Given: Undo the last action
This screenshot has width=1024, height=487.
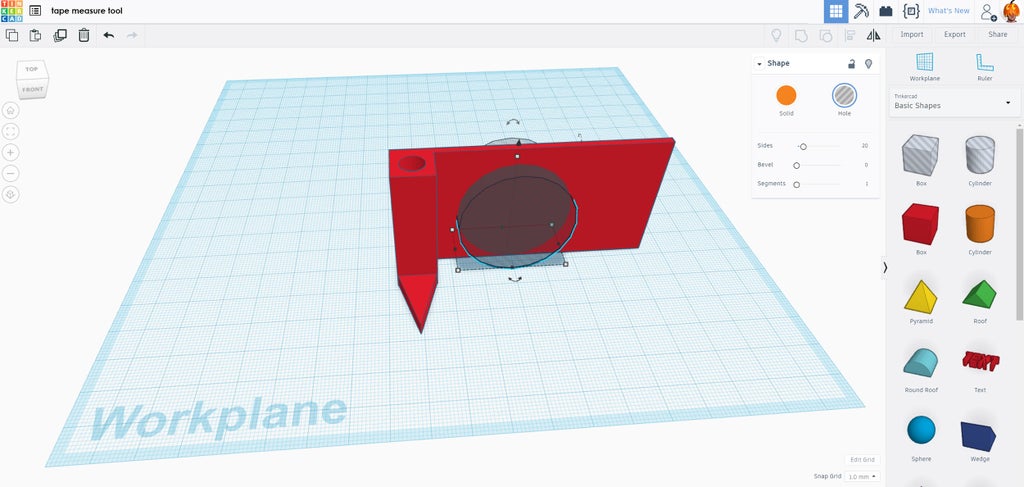Looking at the screenshot, I should (x=108, y=35).
